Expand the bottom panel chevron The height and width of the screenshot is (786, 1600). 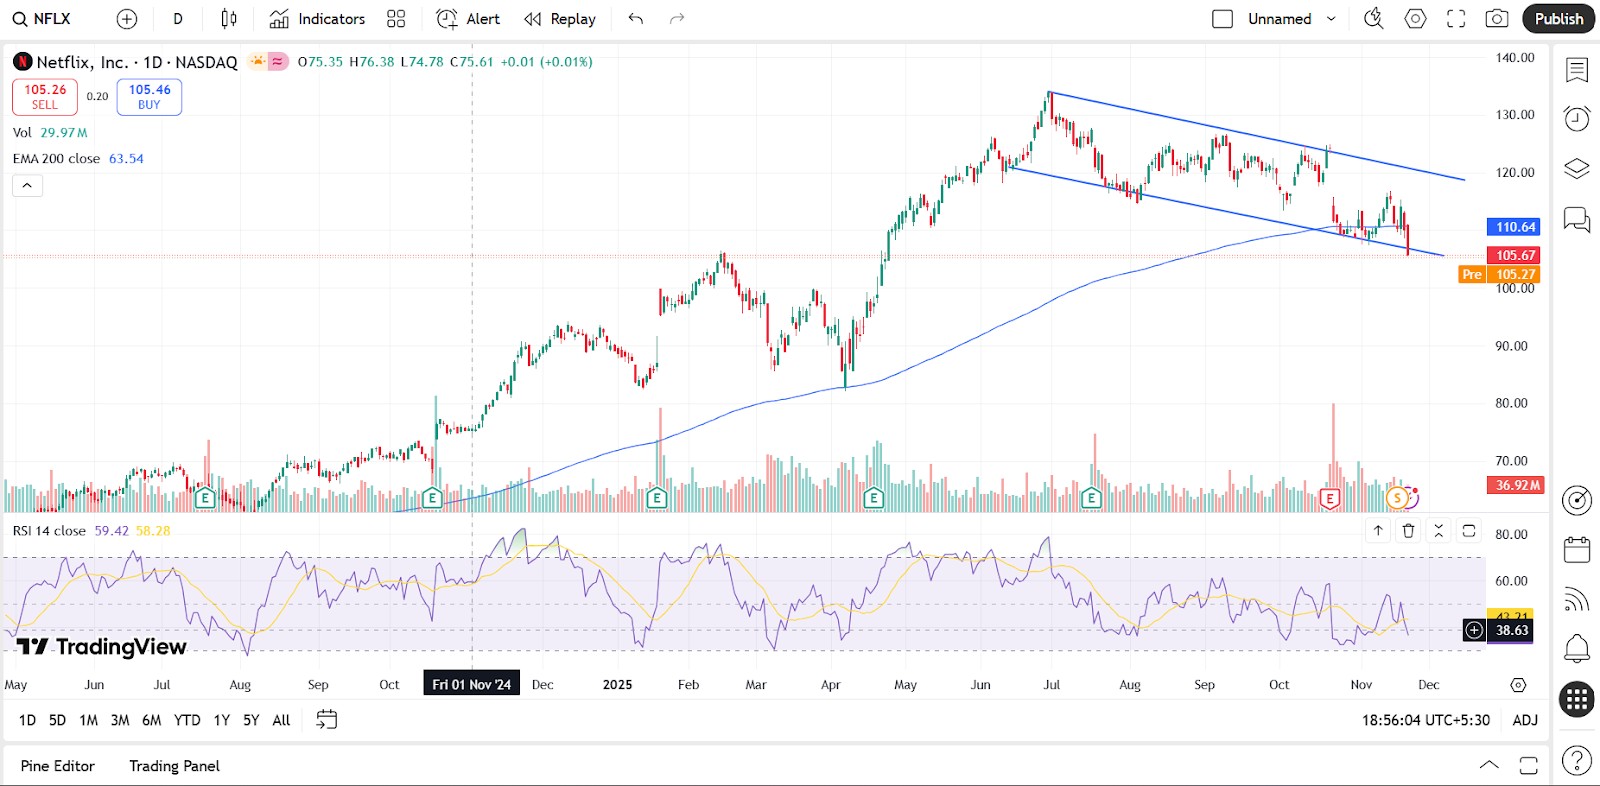[1489, 765]
